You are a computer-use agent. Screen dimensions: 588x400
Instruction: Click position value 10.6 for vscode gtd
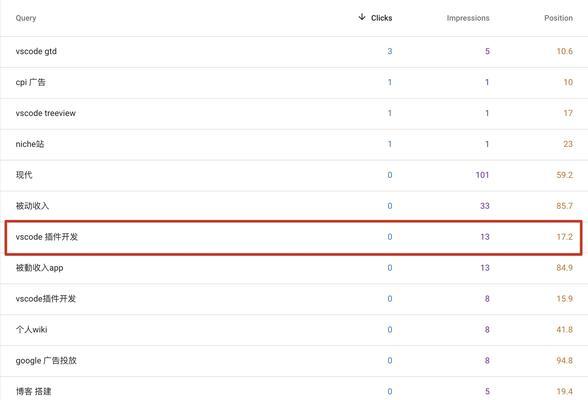click(564, 51)
